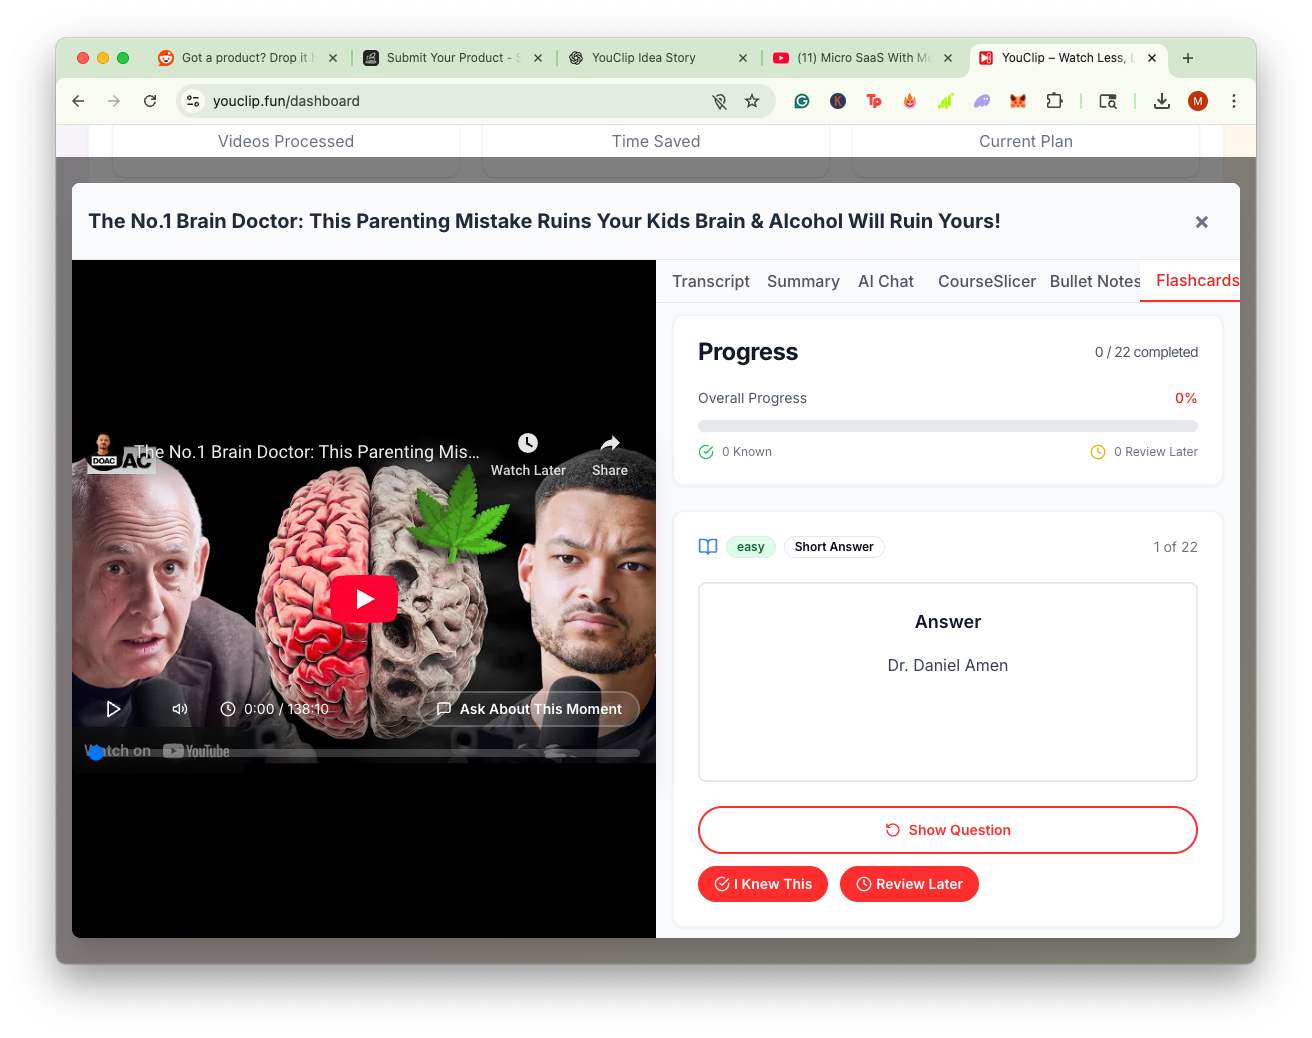Mute the video with the speaker icon
Viewport: 1312px width, 1038px height.
(180, 709)
